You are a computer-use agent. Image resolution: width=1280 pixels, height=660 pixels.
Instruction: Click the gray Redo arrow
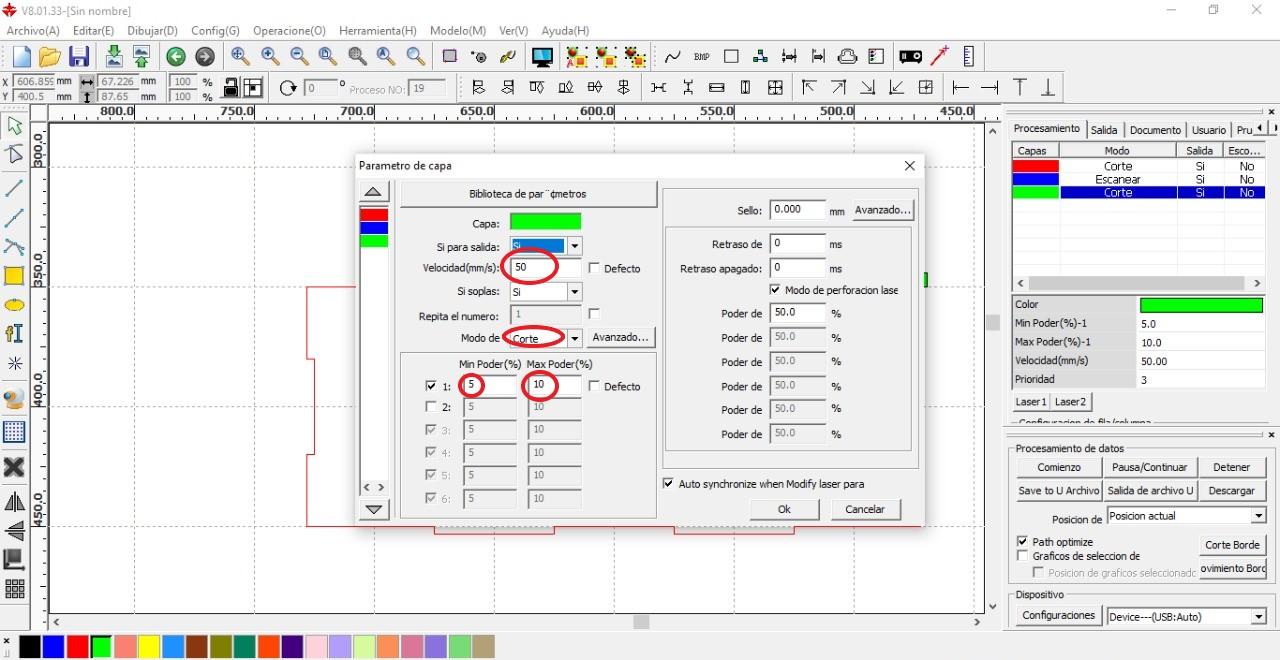pos(204,57)
